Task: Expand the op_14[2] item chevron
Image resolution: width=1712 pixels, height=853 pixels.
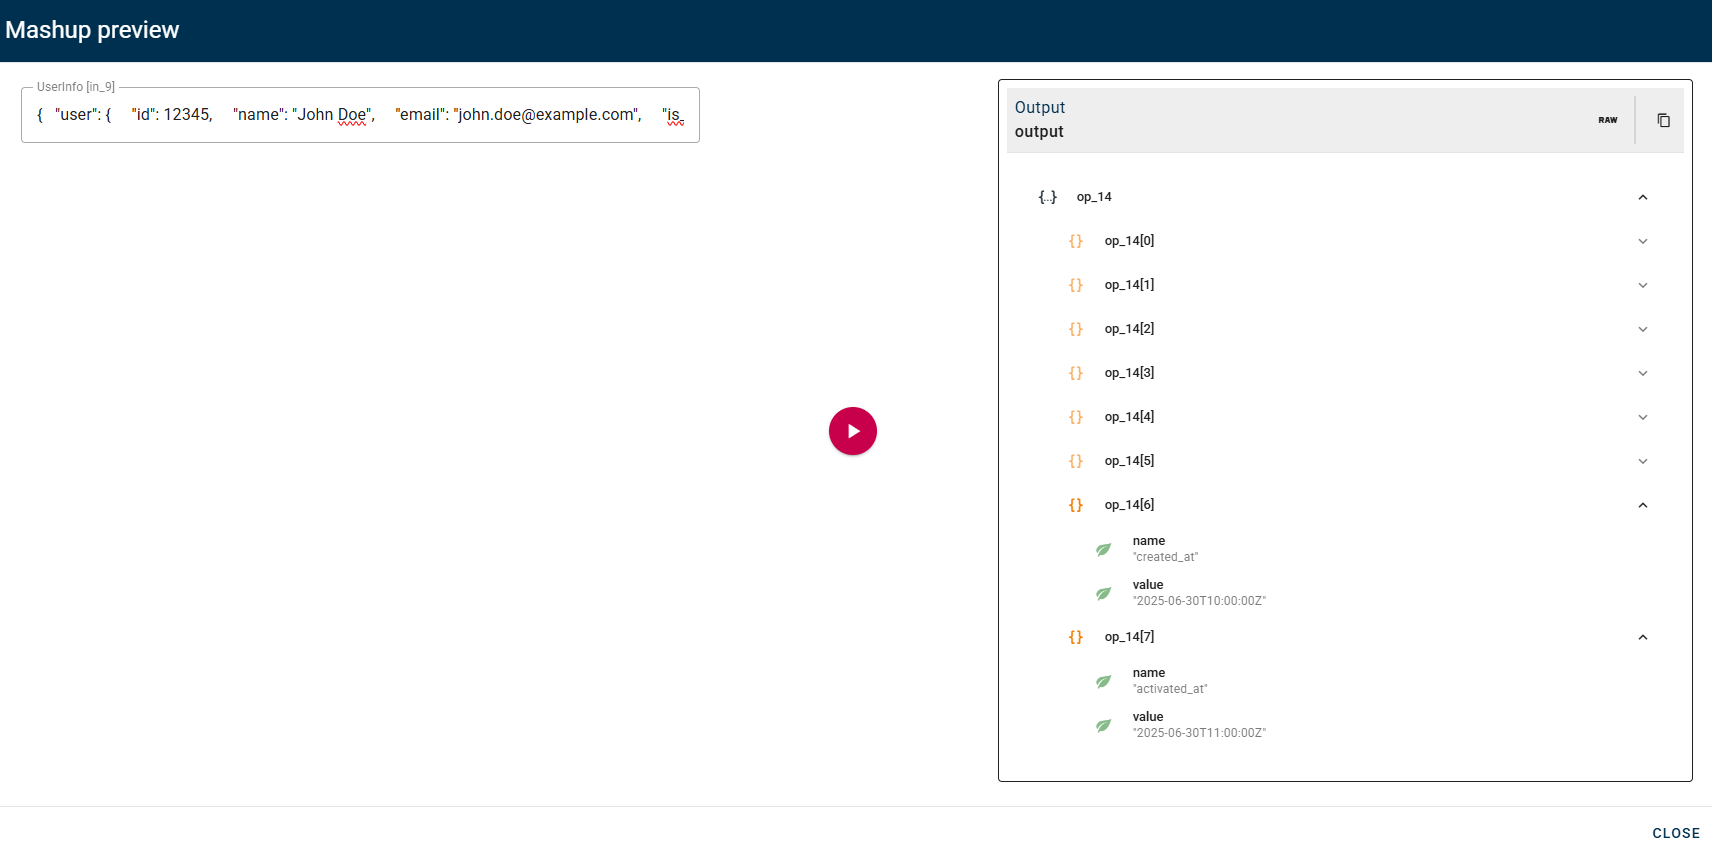Action: click(1642, 329)
